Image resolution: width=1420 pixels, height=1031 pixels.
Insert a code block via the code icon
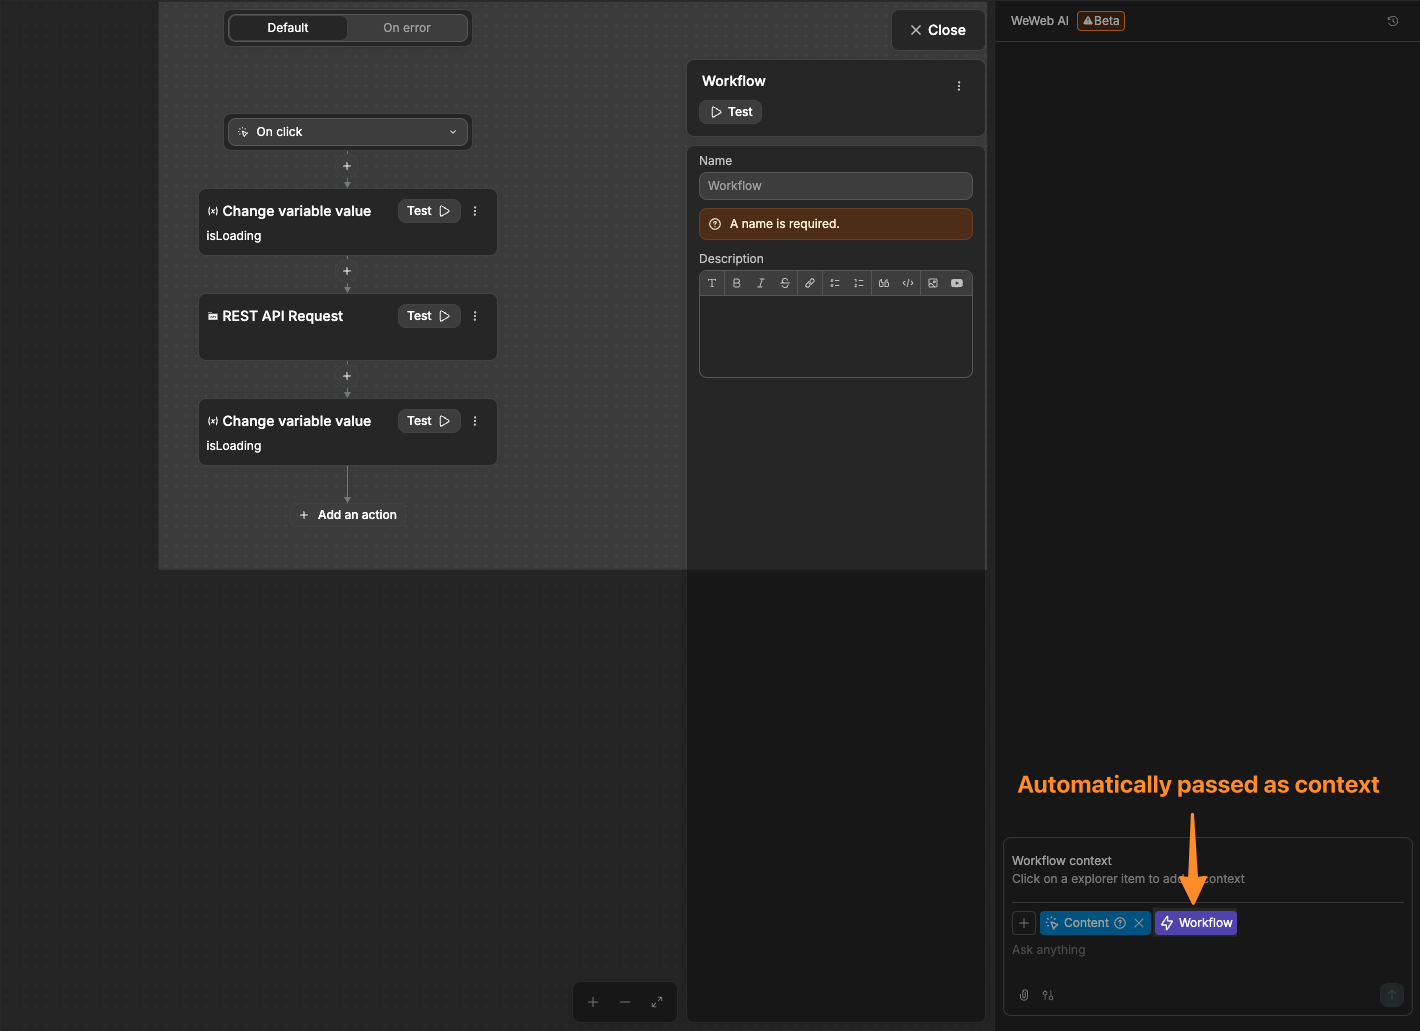tap(908, 283)
